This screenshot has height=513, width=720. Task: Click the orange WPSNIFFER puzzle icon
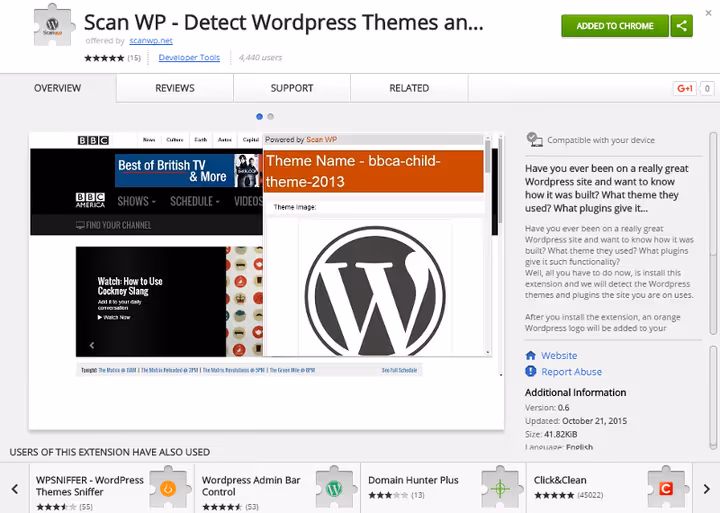[x=168, y=488]
